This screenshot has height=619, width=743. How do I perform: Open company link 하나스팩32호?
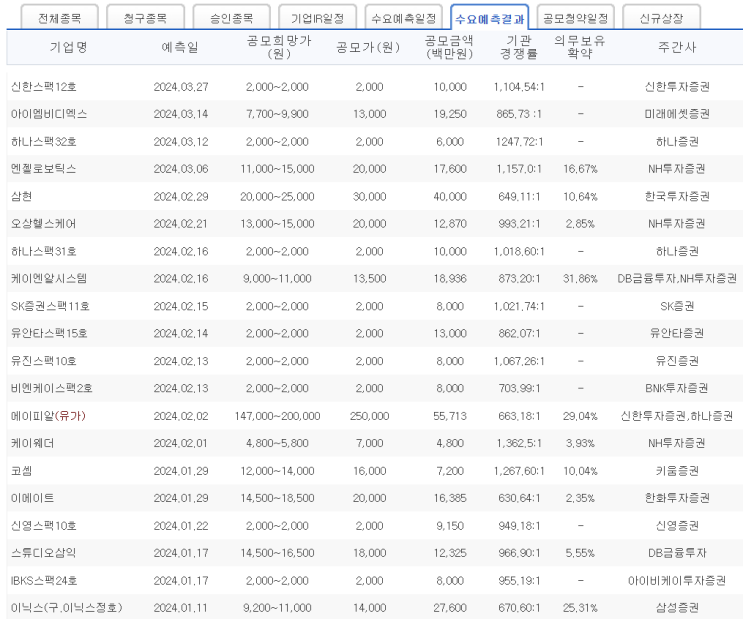(x=44, y=141)
